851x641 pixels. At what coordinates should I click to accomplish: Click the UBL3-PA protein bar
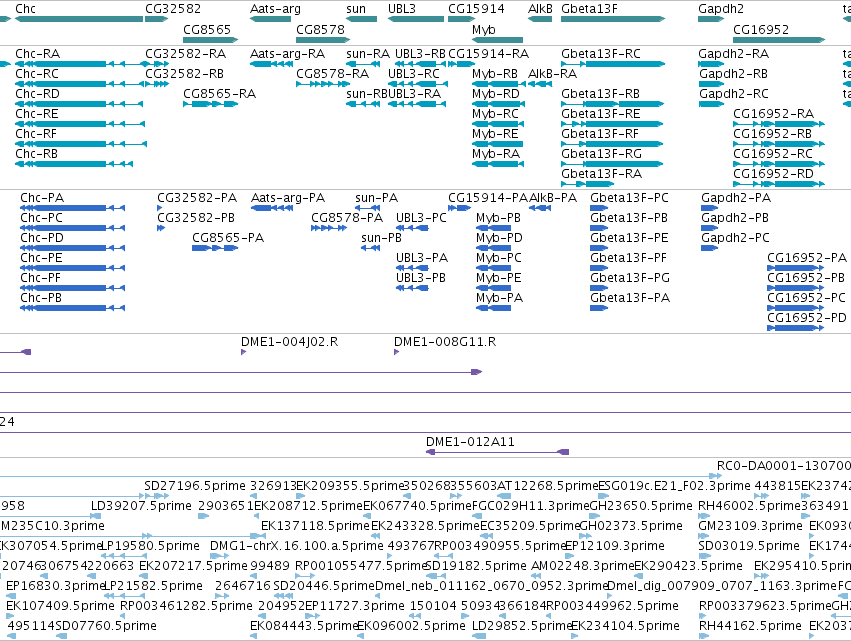point(412,268)
